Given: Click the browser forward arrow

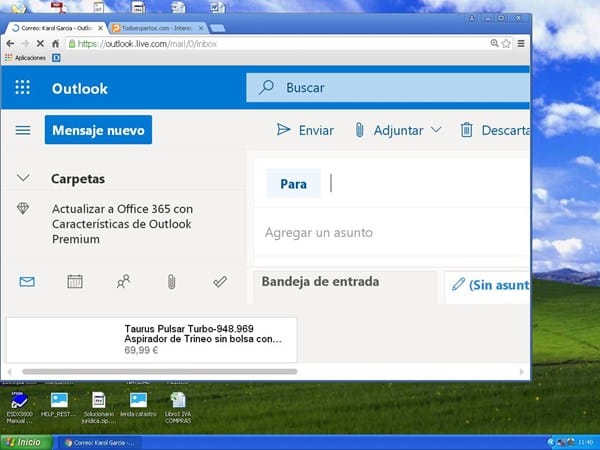Looking at the screenshot, I should pos(25,44).
